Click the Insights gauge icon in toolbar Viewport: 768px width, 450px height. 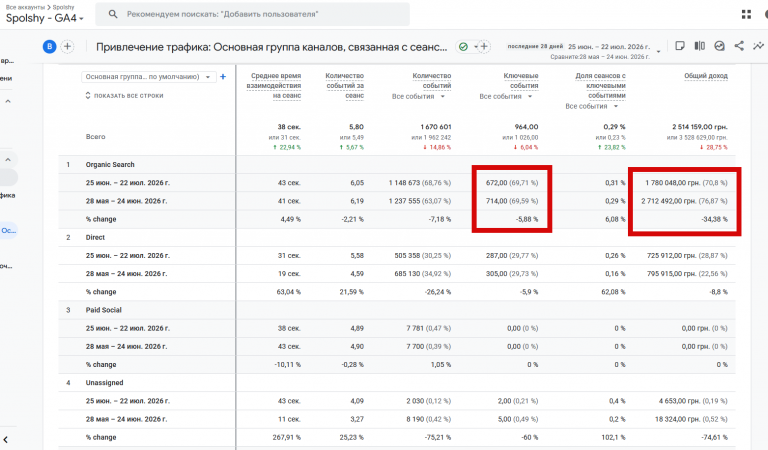[x=719, y=46]
